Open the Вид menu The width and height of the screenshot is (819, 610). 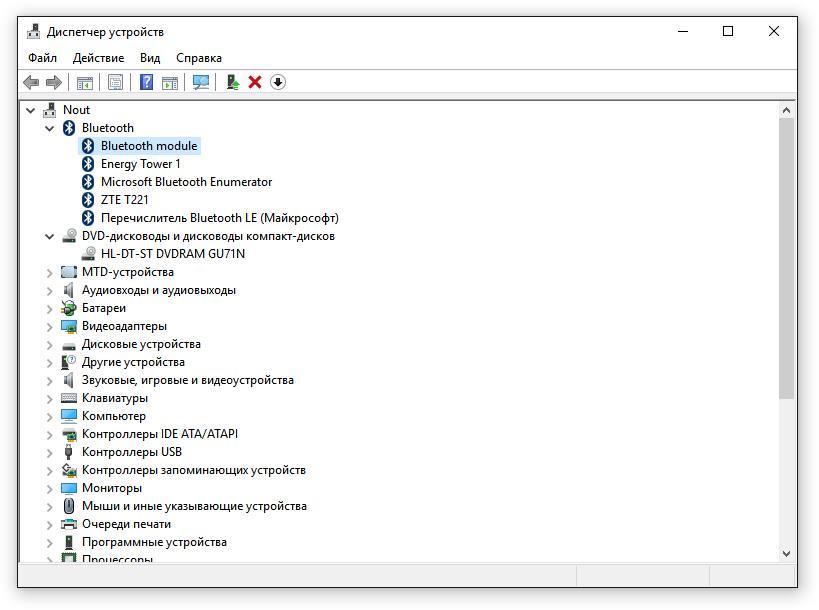(150, 58)
